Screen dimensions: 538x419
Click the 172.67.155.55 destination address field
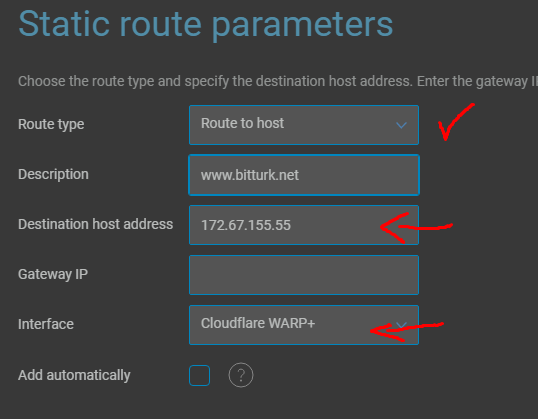coord(304,225)
